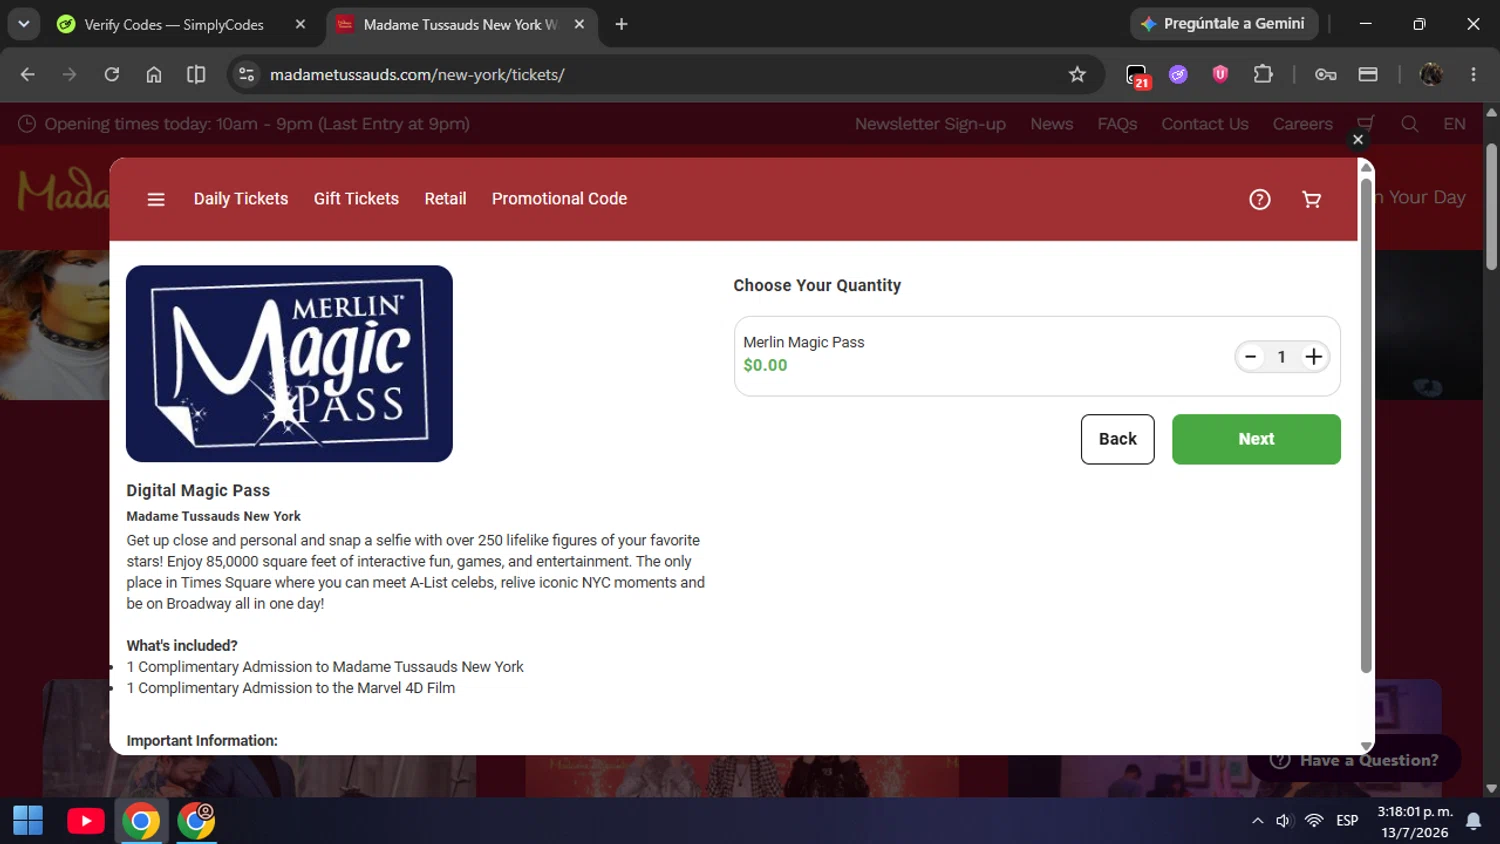Open the password manager key icon
The height and width of the screenshot is (844, 1500).
(x=1326, y=74)
